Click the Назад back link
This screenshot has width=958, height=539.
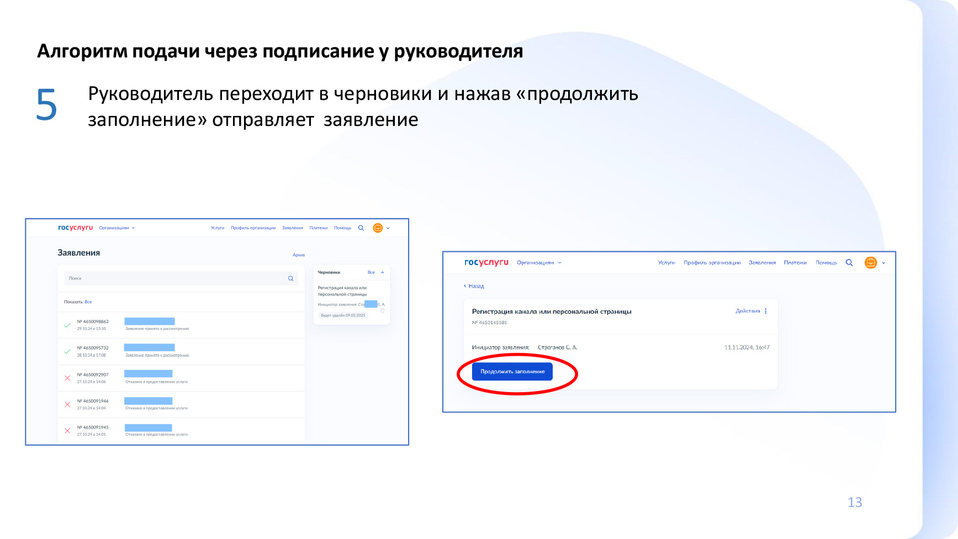tap(474, 286)
